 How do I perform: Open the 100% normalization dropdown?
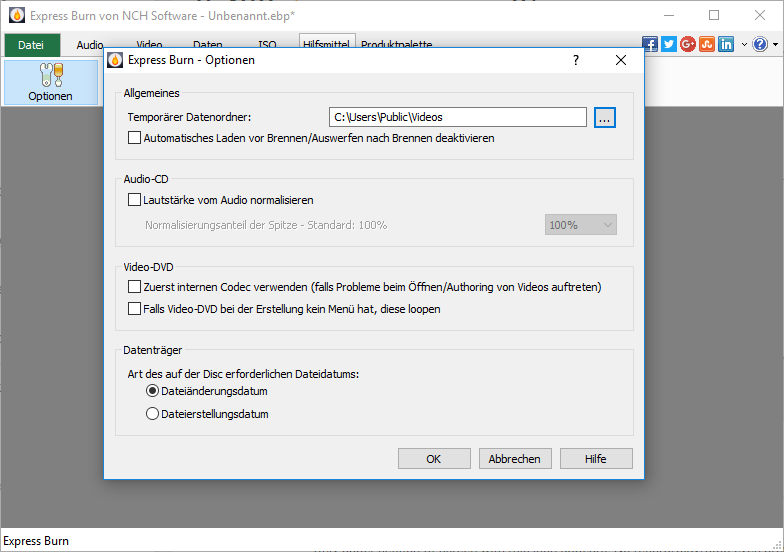coord(580,224)
